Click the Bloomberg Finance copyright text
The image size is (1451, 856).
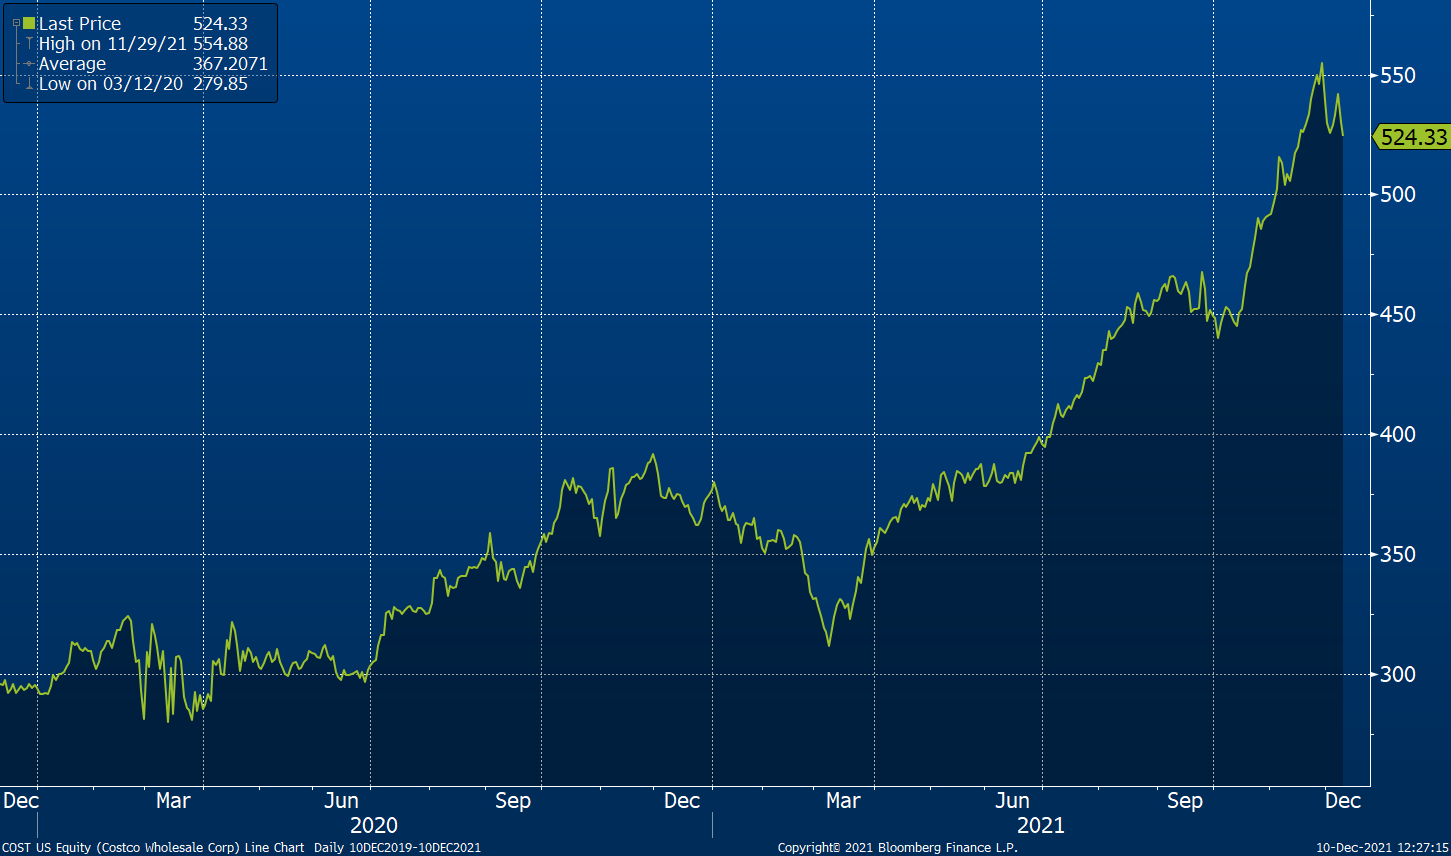pyautogui.click(x=898, y=848)
